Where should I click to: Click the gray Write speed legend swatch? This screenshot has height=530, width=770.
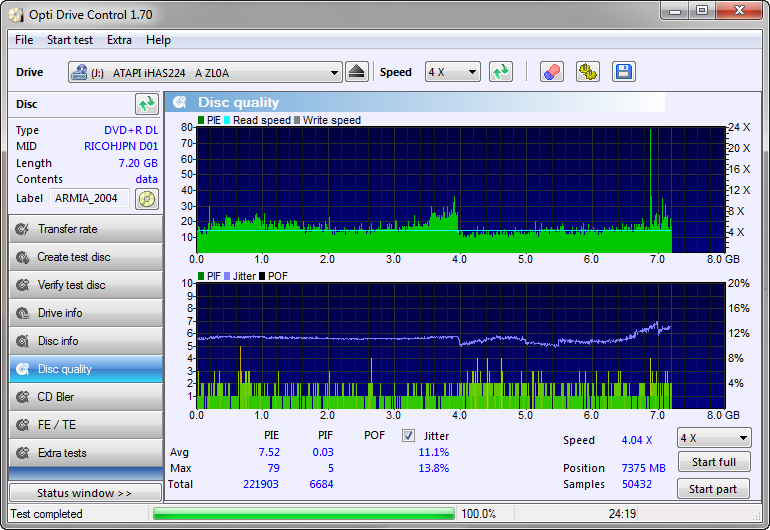297,120
